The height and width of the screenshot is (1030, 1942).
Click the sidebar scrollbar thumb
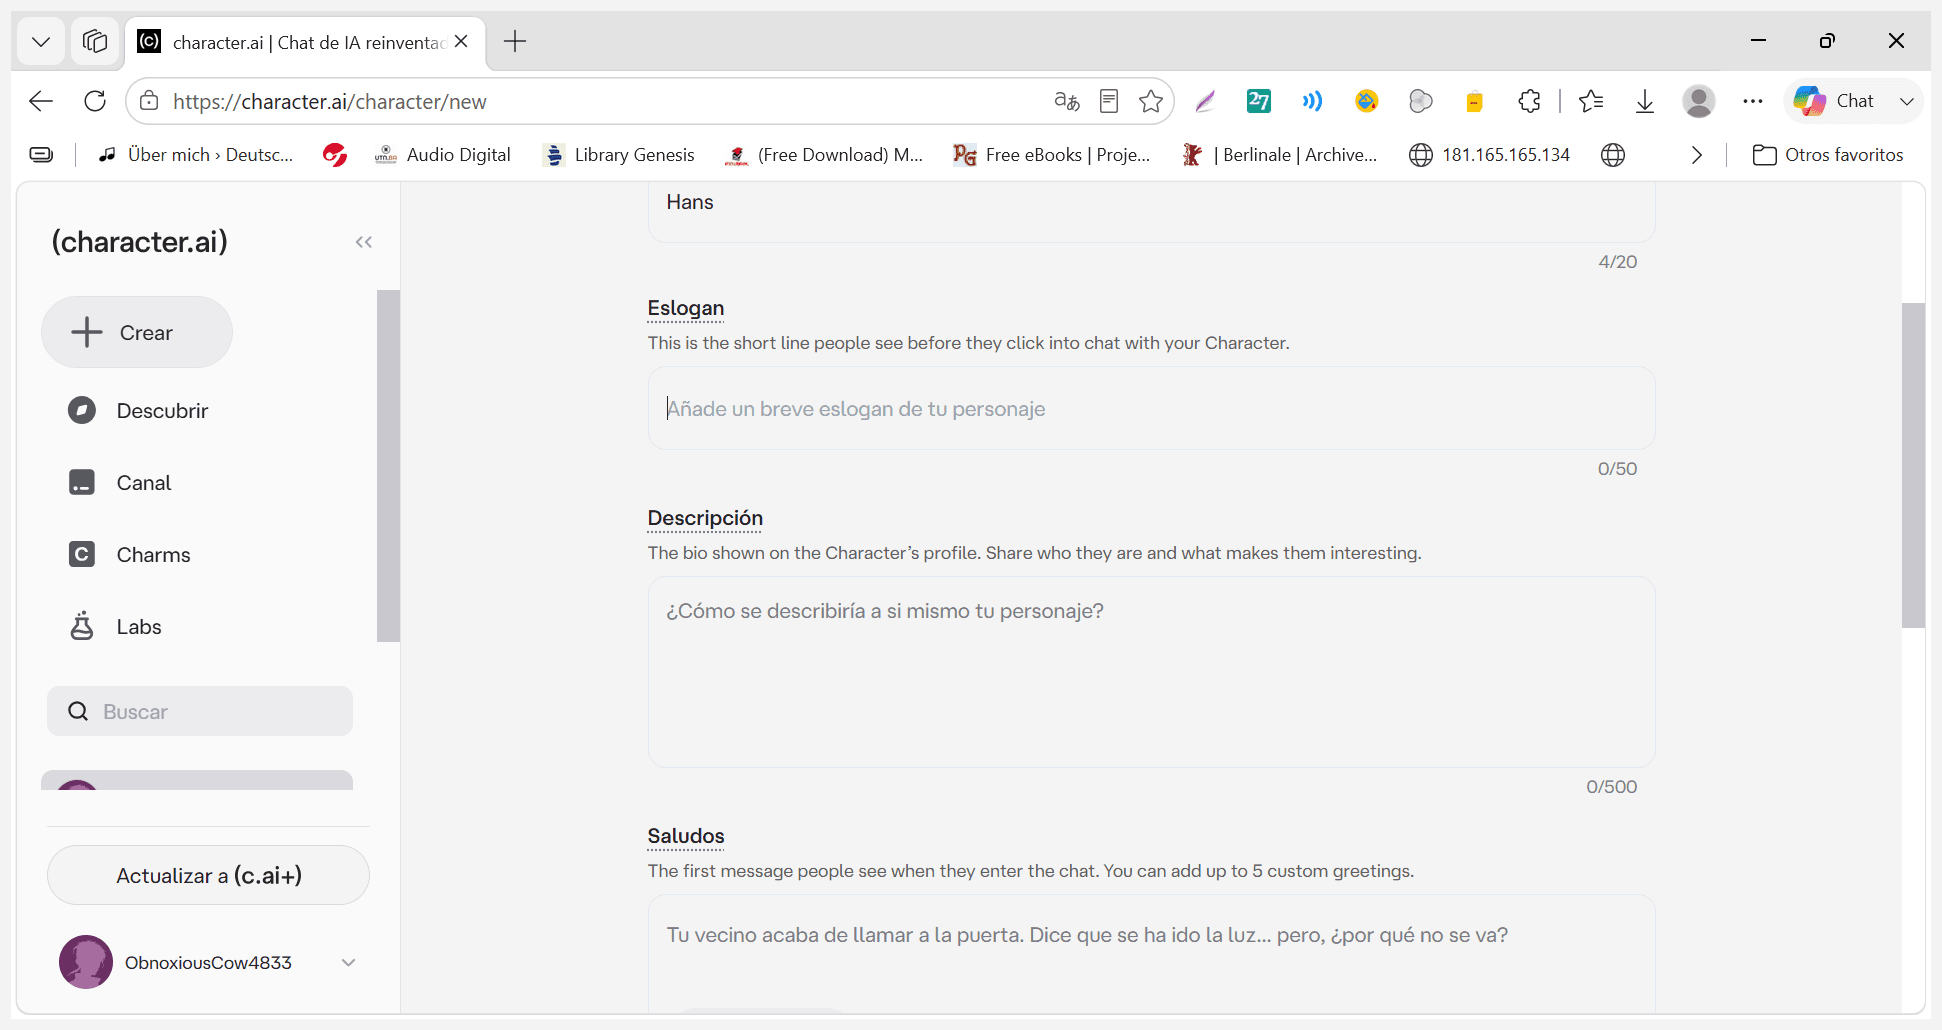tap(388, 465)
